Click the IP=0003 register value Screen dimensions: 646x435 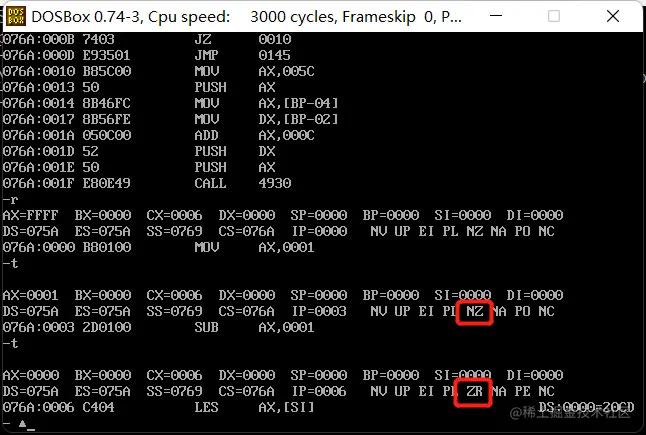point(319,311)
